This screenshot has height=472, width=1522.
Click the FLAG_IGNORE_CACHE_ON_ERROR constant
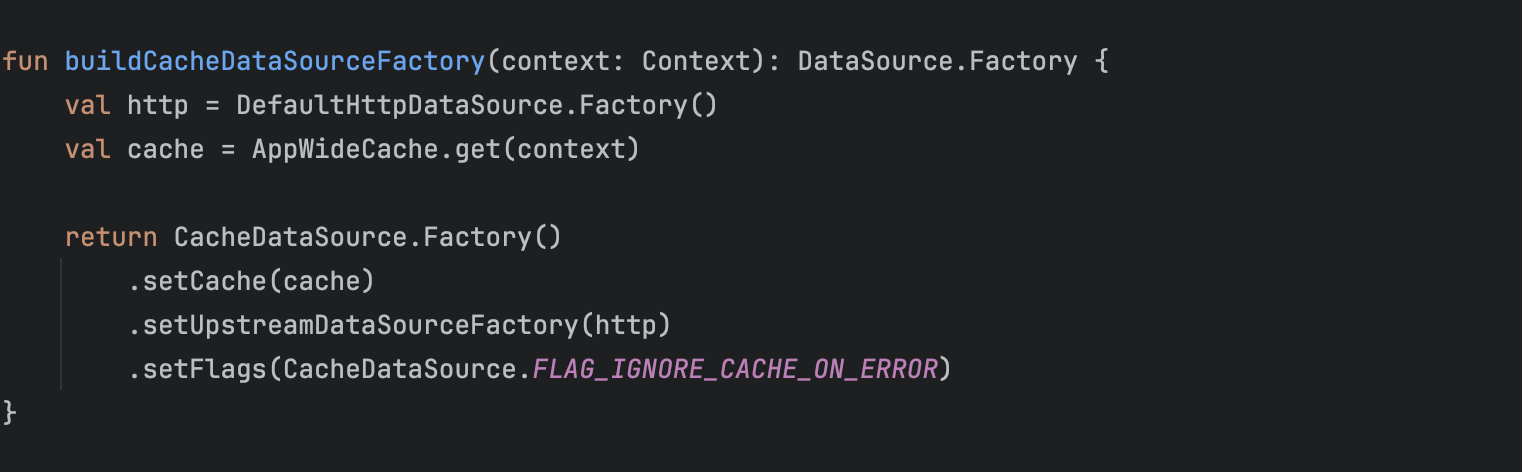pos(735,369)
